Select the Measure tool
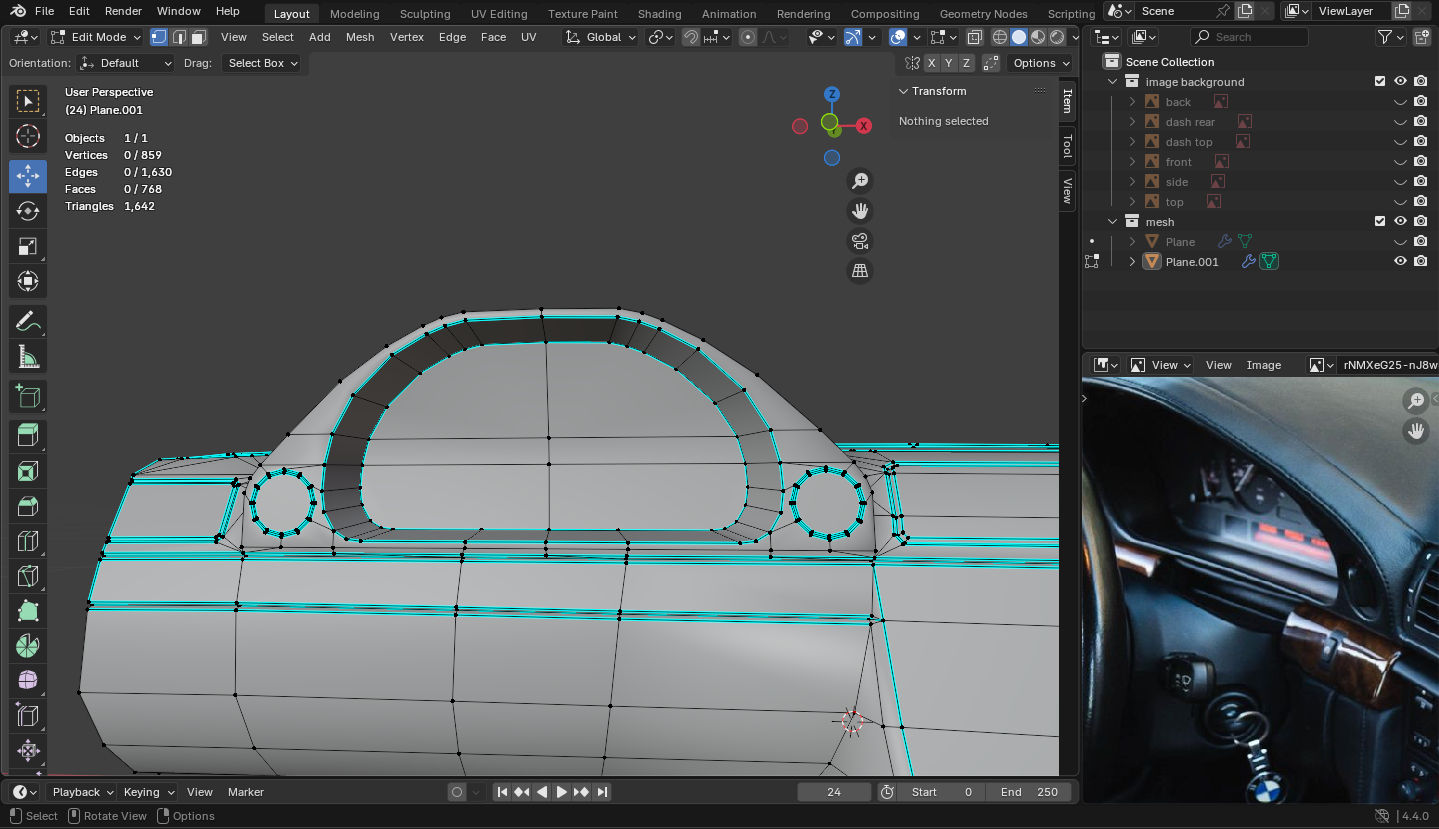The height and width of the screenshot is (829, 1439). tap(28, 357)
